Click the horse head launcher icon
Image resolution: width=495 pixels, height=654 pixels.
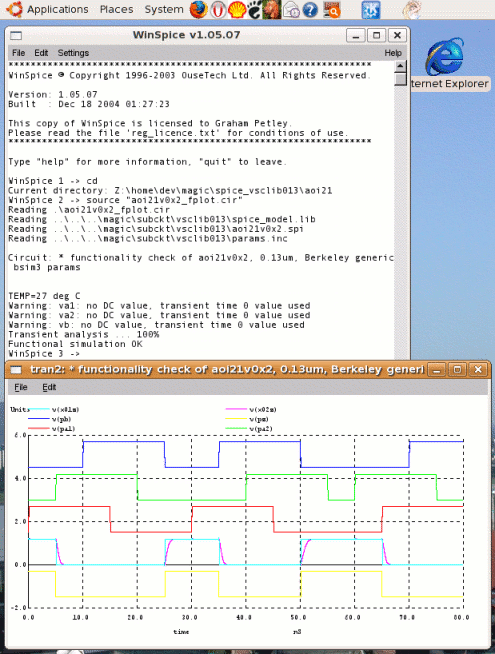(x=271, y=10)
